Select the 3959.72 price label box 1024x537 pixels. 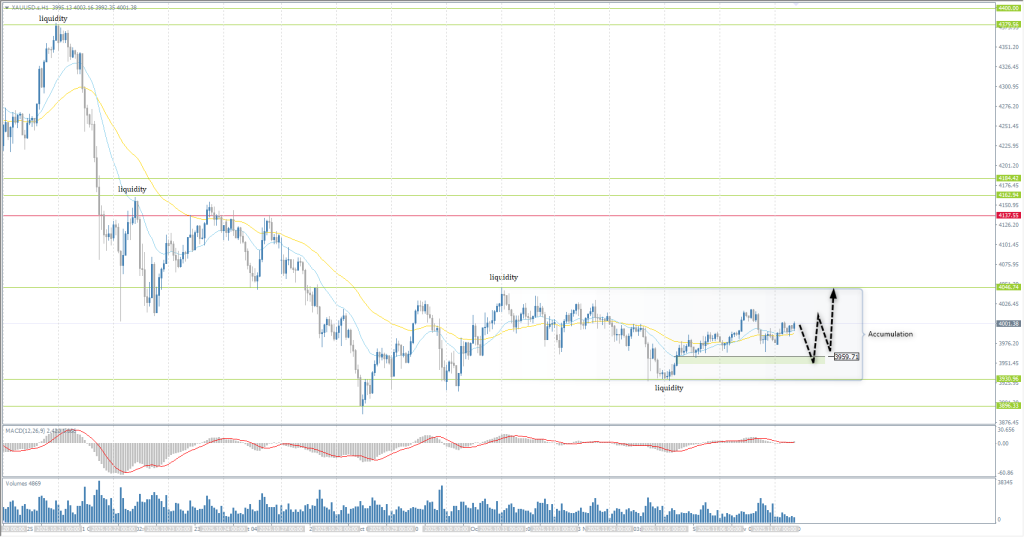(x=847, y=356)
